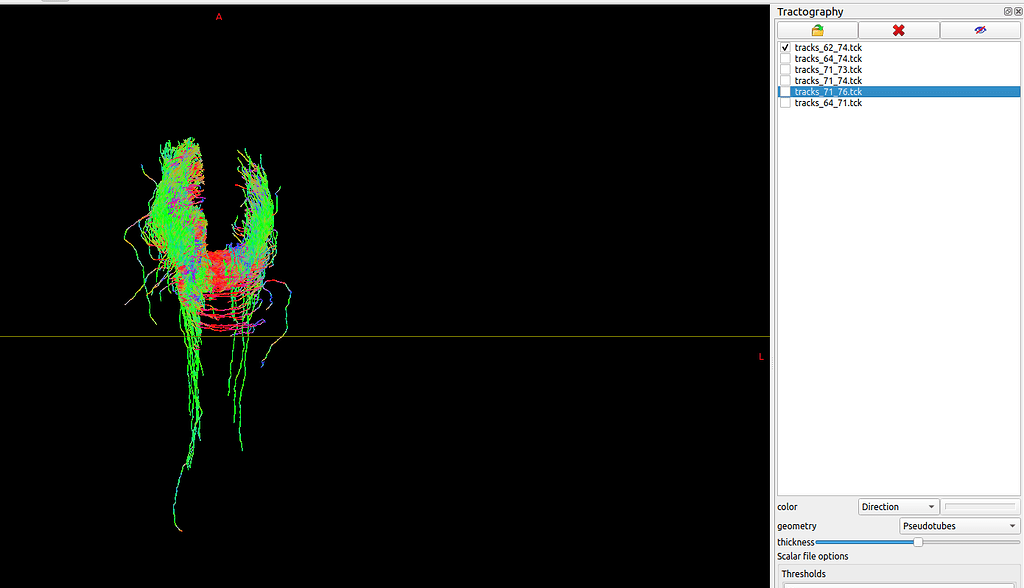The width and height of the screenshot is (1024, 588).
Task: Select tracks_71_74.tck in the track list
Action: (826, 80)
